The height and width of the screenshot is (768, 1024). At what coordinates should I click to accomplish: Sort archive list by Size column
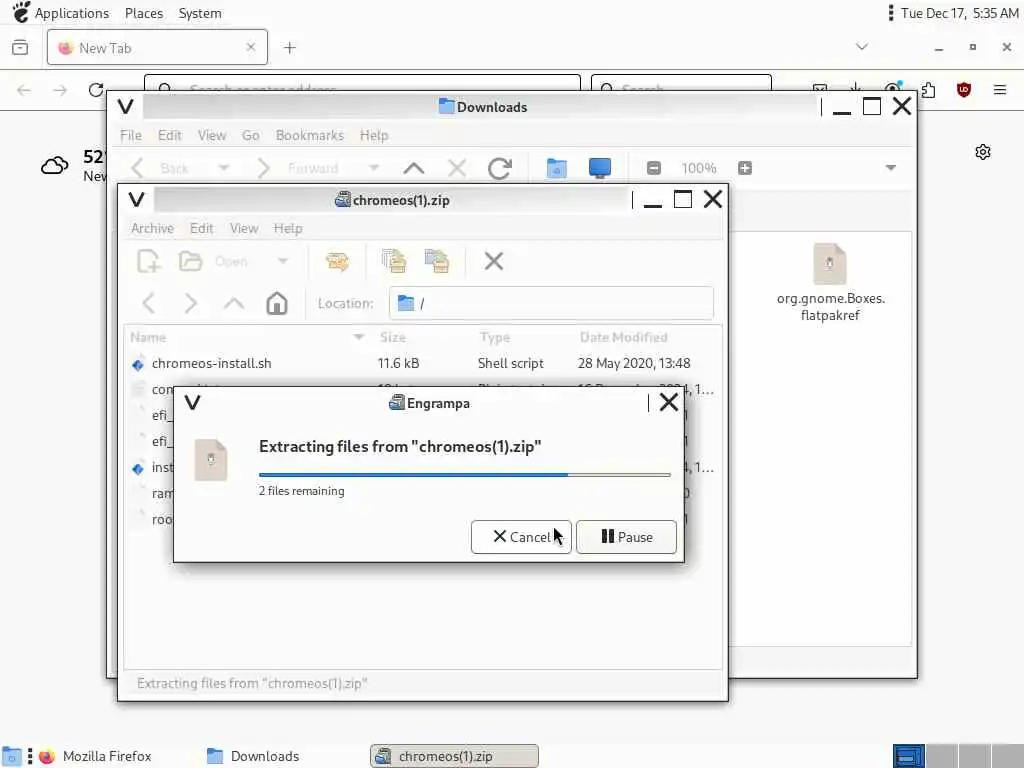423,337
